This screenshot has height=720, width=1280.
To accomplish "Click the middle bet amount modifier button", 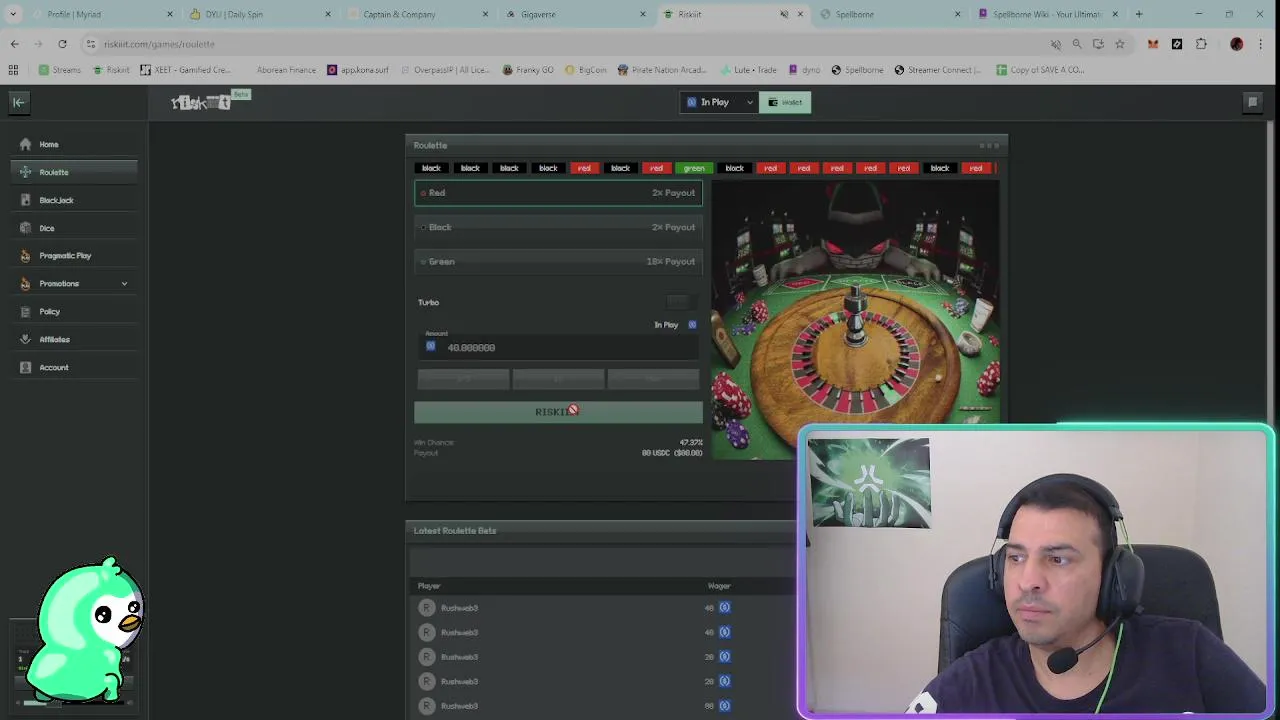I will point(558,379).
